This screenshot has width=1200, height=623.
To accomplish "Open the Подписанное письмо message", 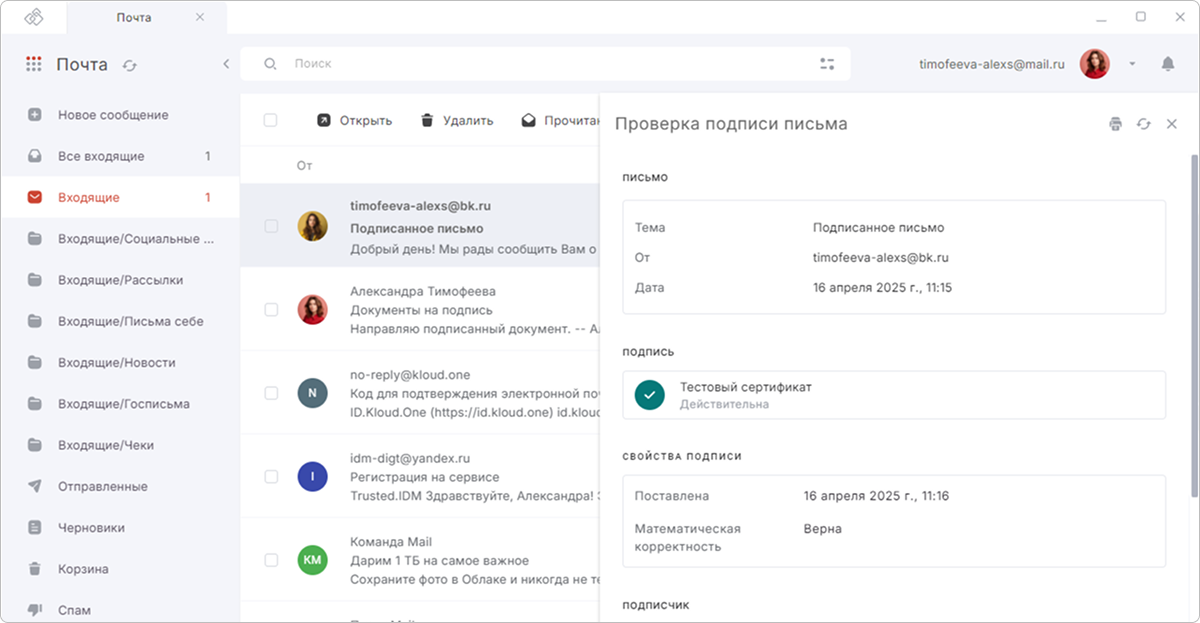I will click(x=420, y=226).
